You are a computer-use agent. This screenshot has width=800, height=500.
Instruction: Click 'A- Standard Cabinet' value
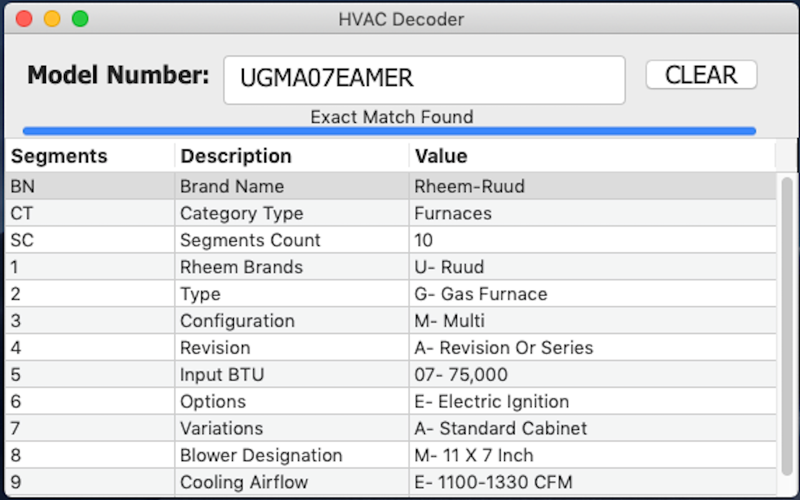click(501, 429)
